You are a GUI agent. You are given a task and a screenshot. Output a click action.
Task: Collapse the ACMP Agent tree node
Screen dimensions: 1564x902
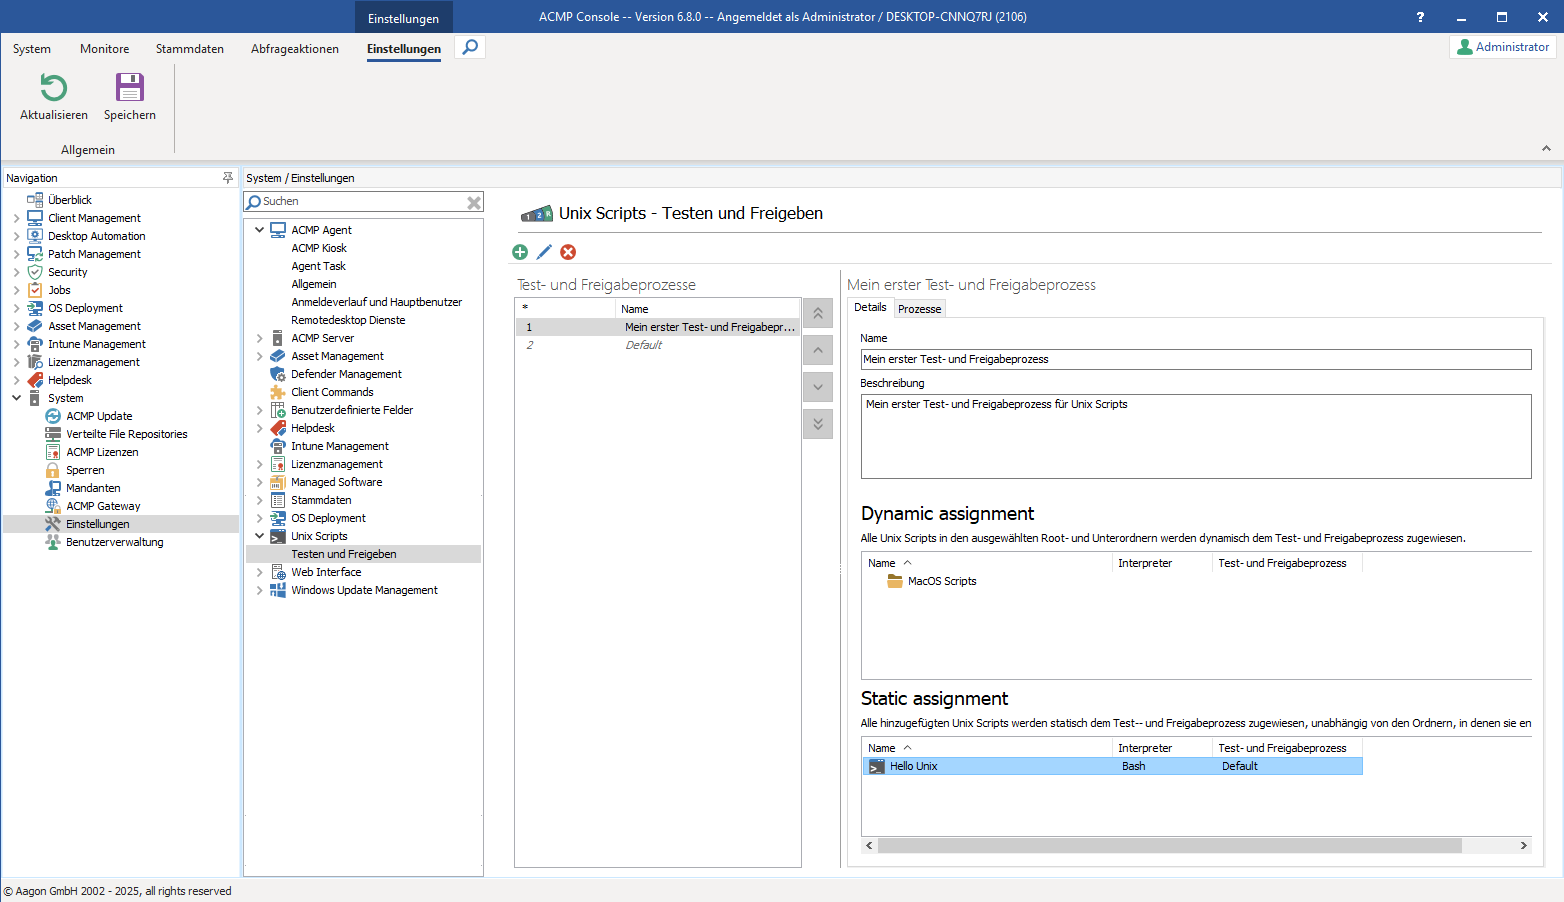pos(260,230)
